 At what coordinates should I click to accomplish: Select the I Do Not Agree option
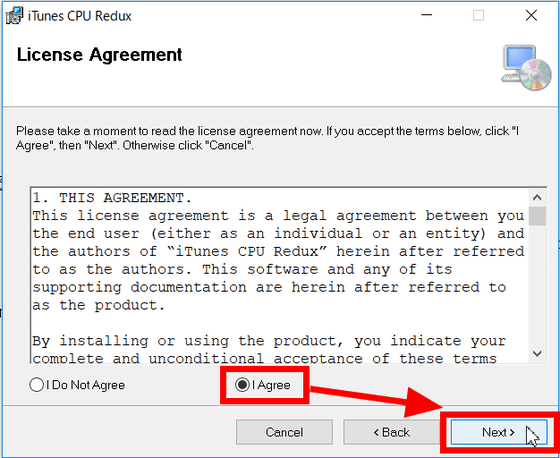click(77, 385)
